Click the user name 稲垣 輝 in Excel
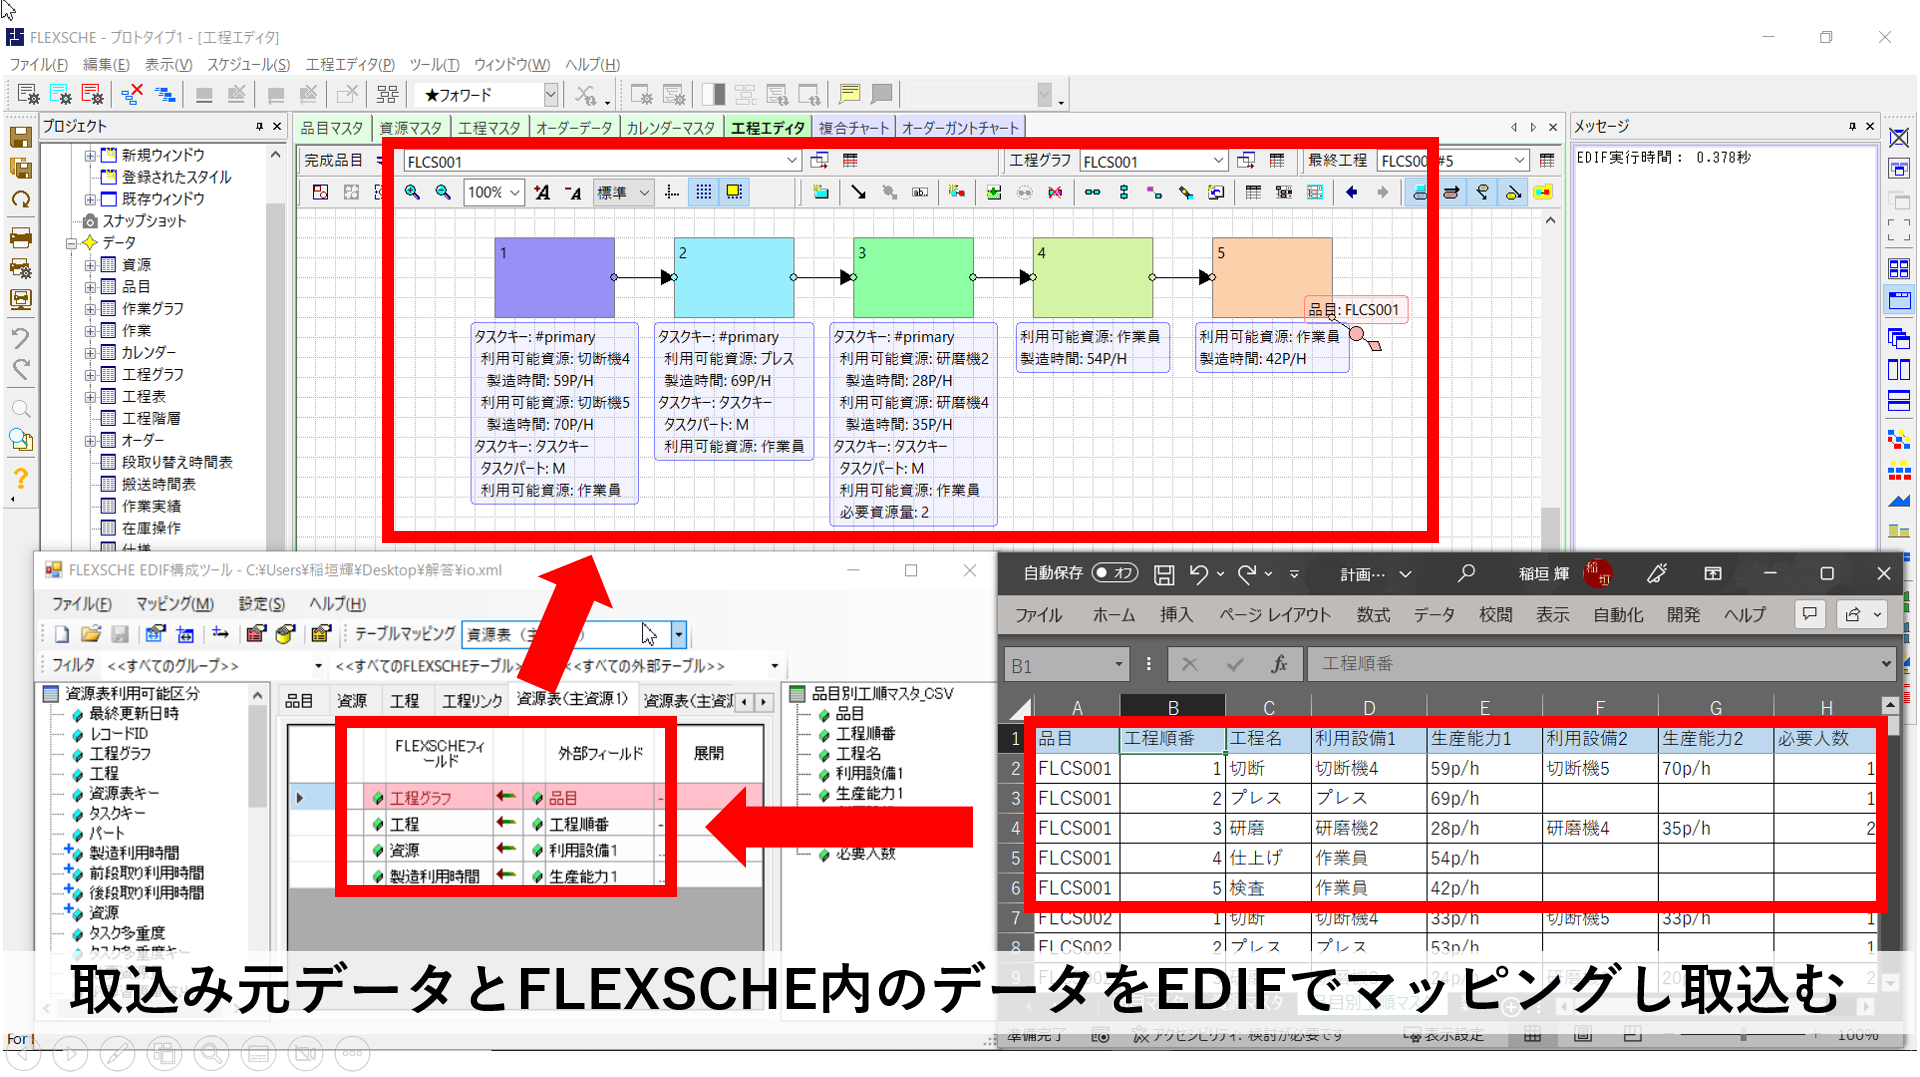This screenshot has width=1920, height=1077. click(1544, 574)
